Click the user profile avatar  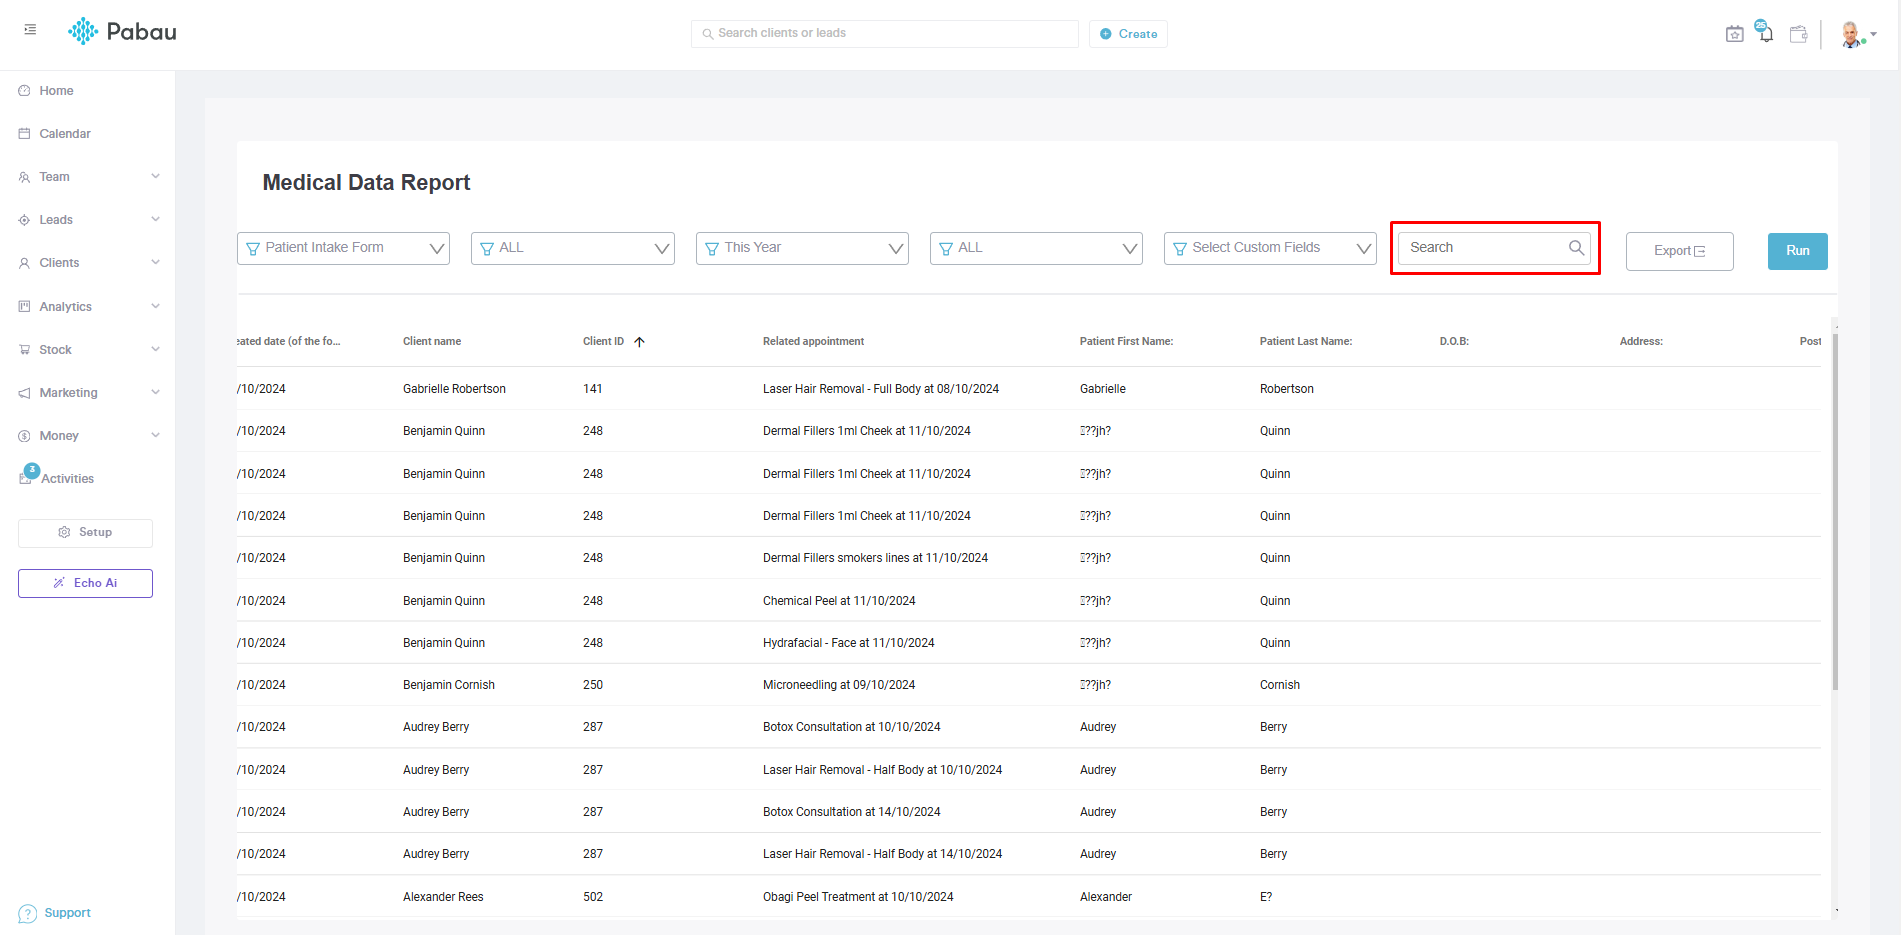click(x=1851, y=34)
